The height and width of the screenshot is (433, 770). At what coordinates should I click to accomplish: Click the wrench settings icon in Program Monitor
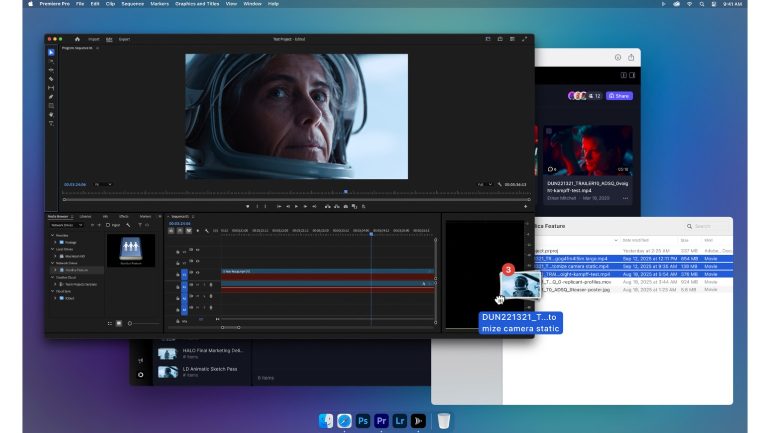(500, 184)
